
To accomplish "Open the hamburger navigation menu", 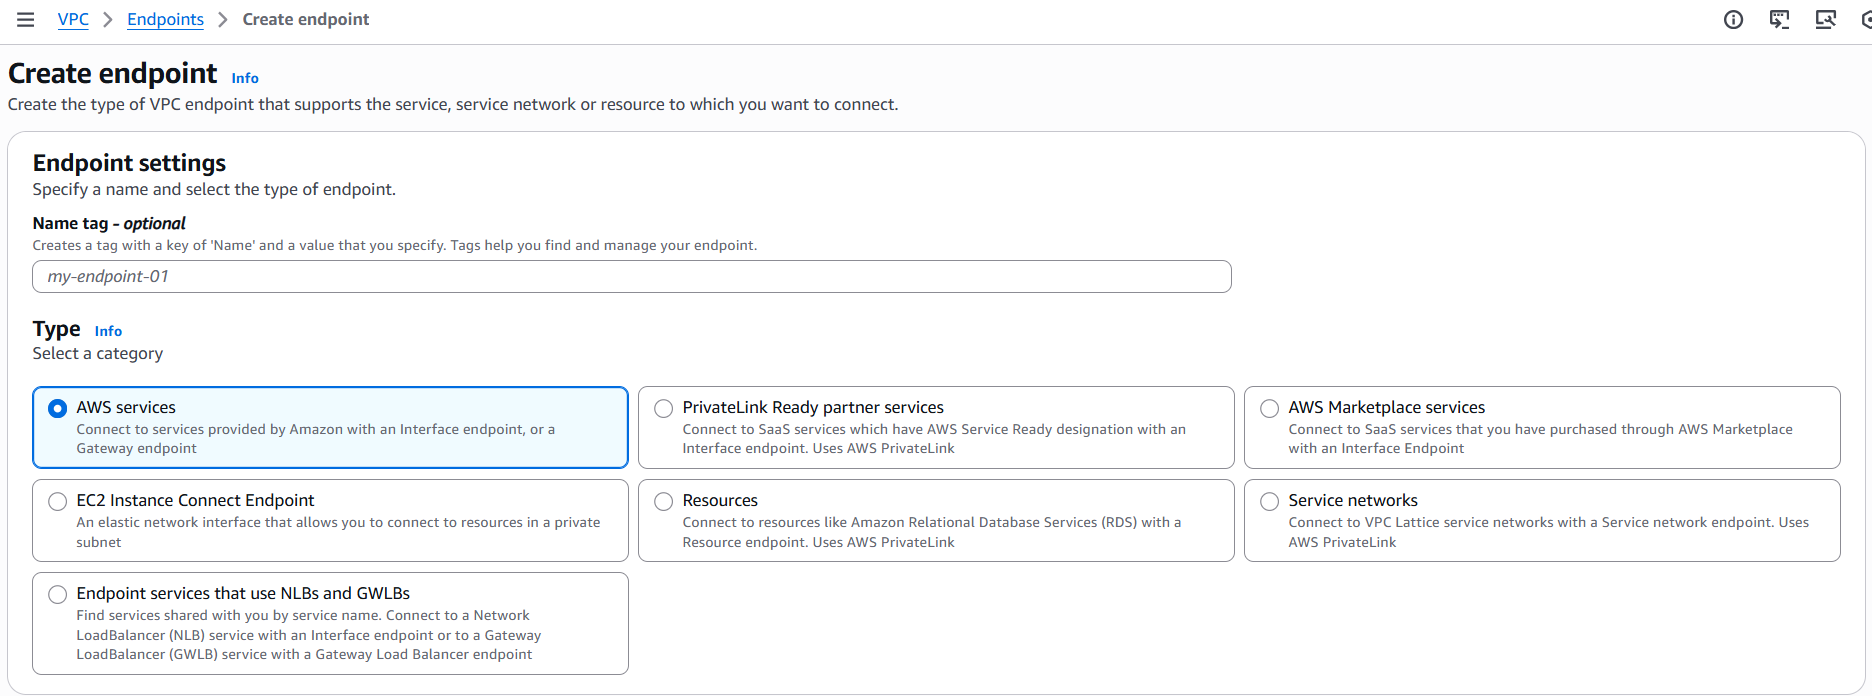I will (x=26, y=20).
